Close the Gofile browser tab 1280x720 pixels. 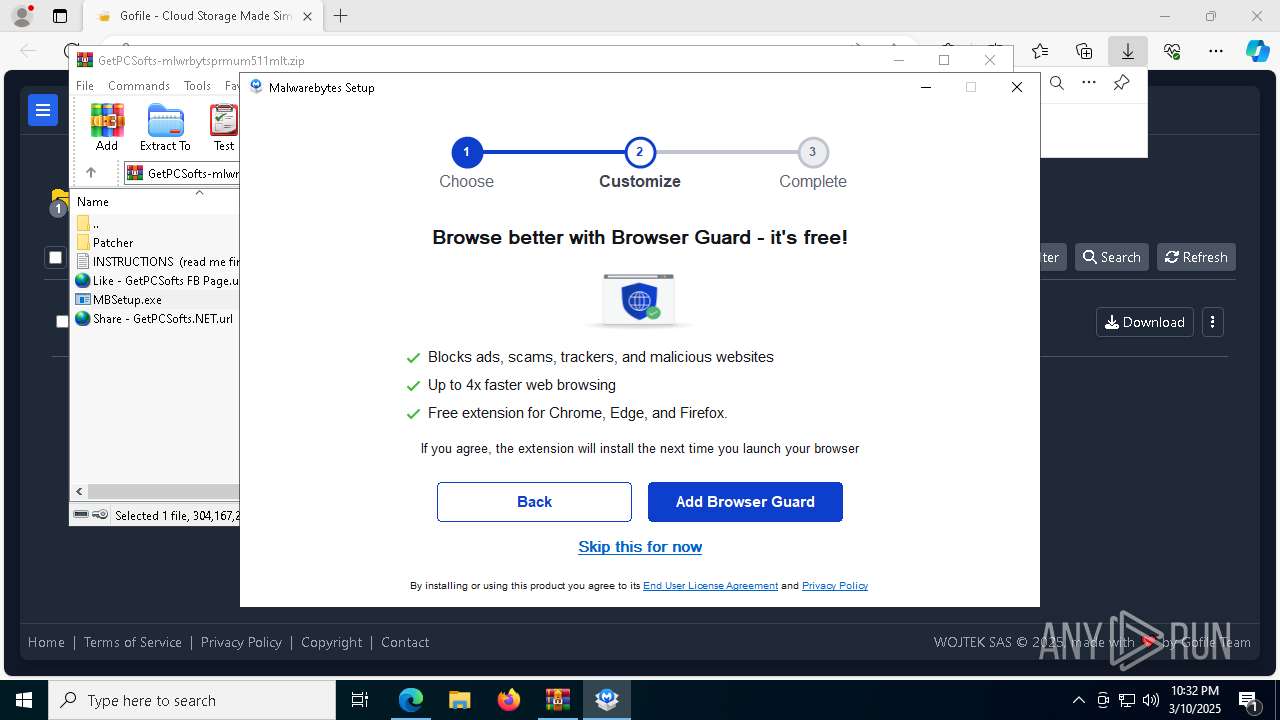pos(307,16)
